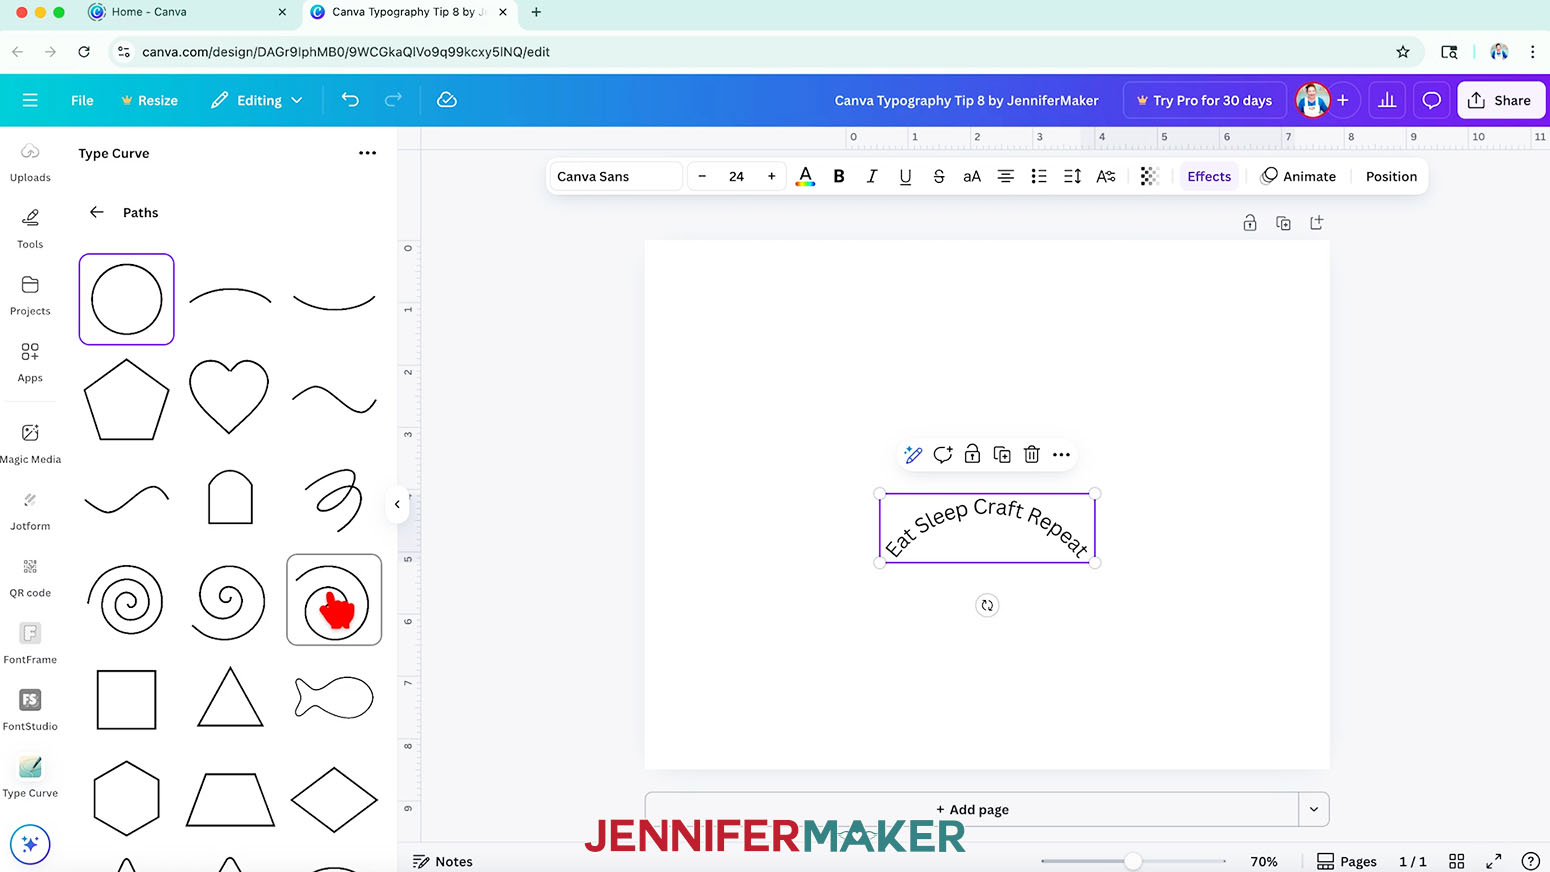The height and width of the screenshot is (872, 1550).
Task: Select the heart path shape
Action: (x=230, y=397)
